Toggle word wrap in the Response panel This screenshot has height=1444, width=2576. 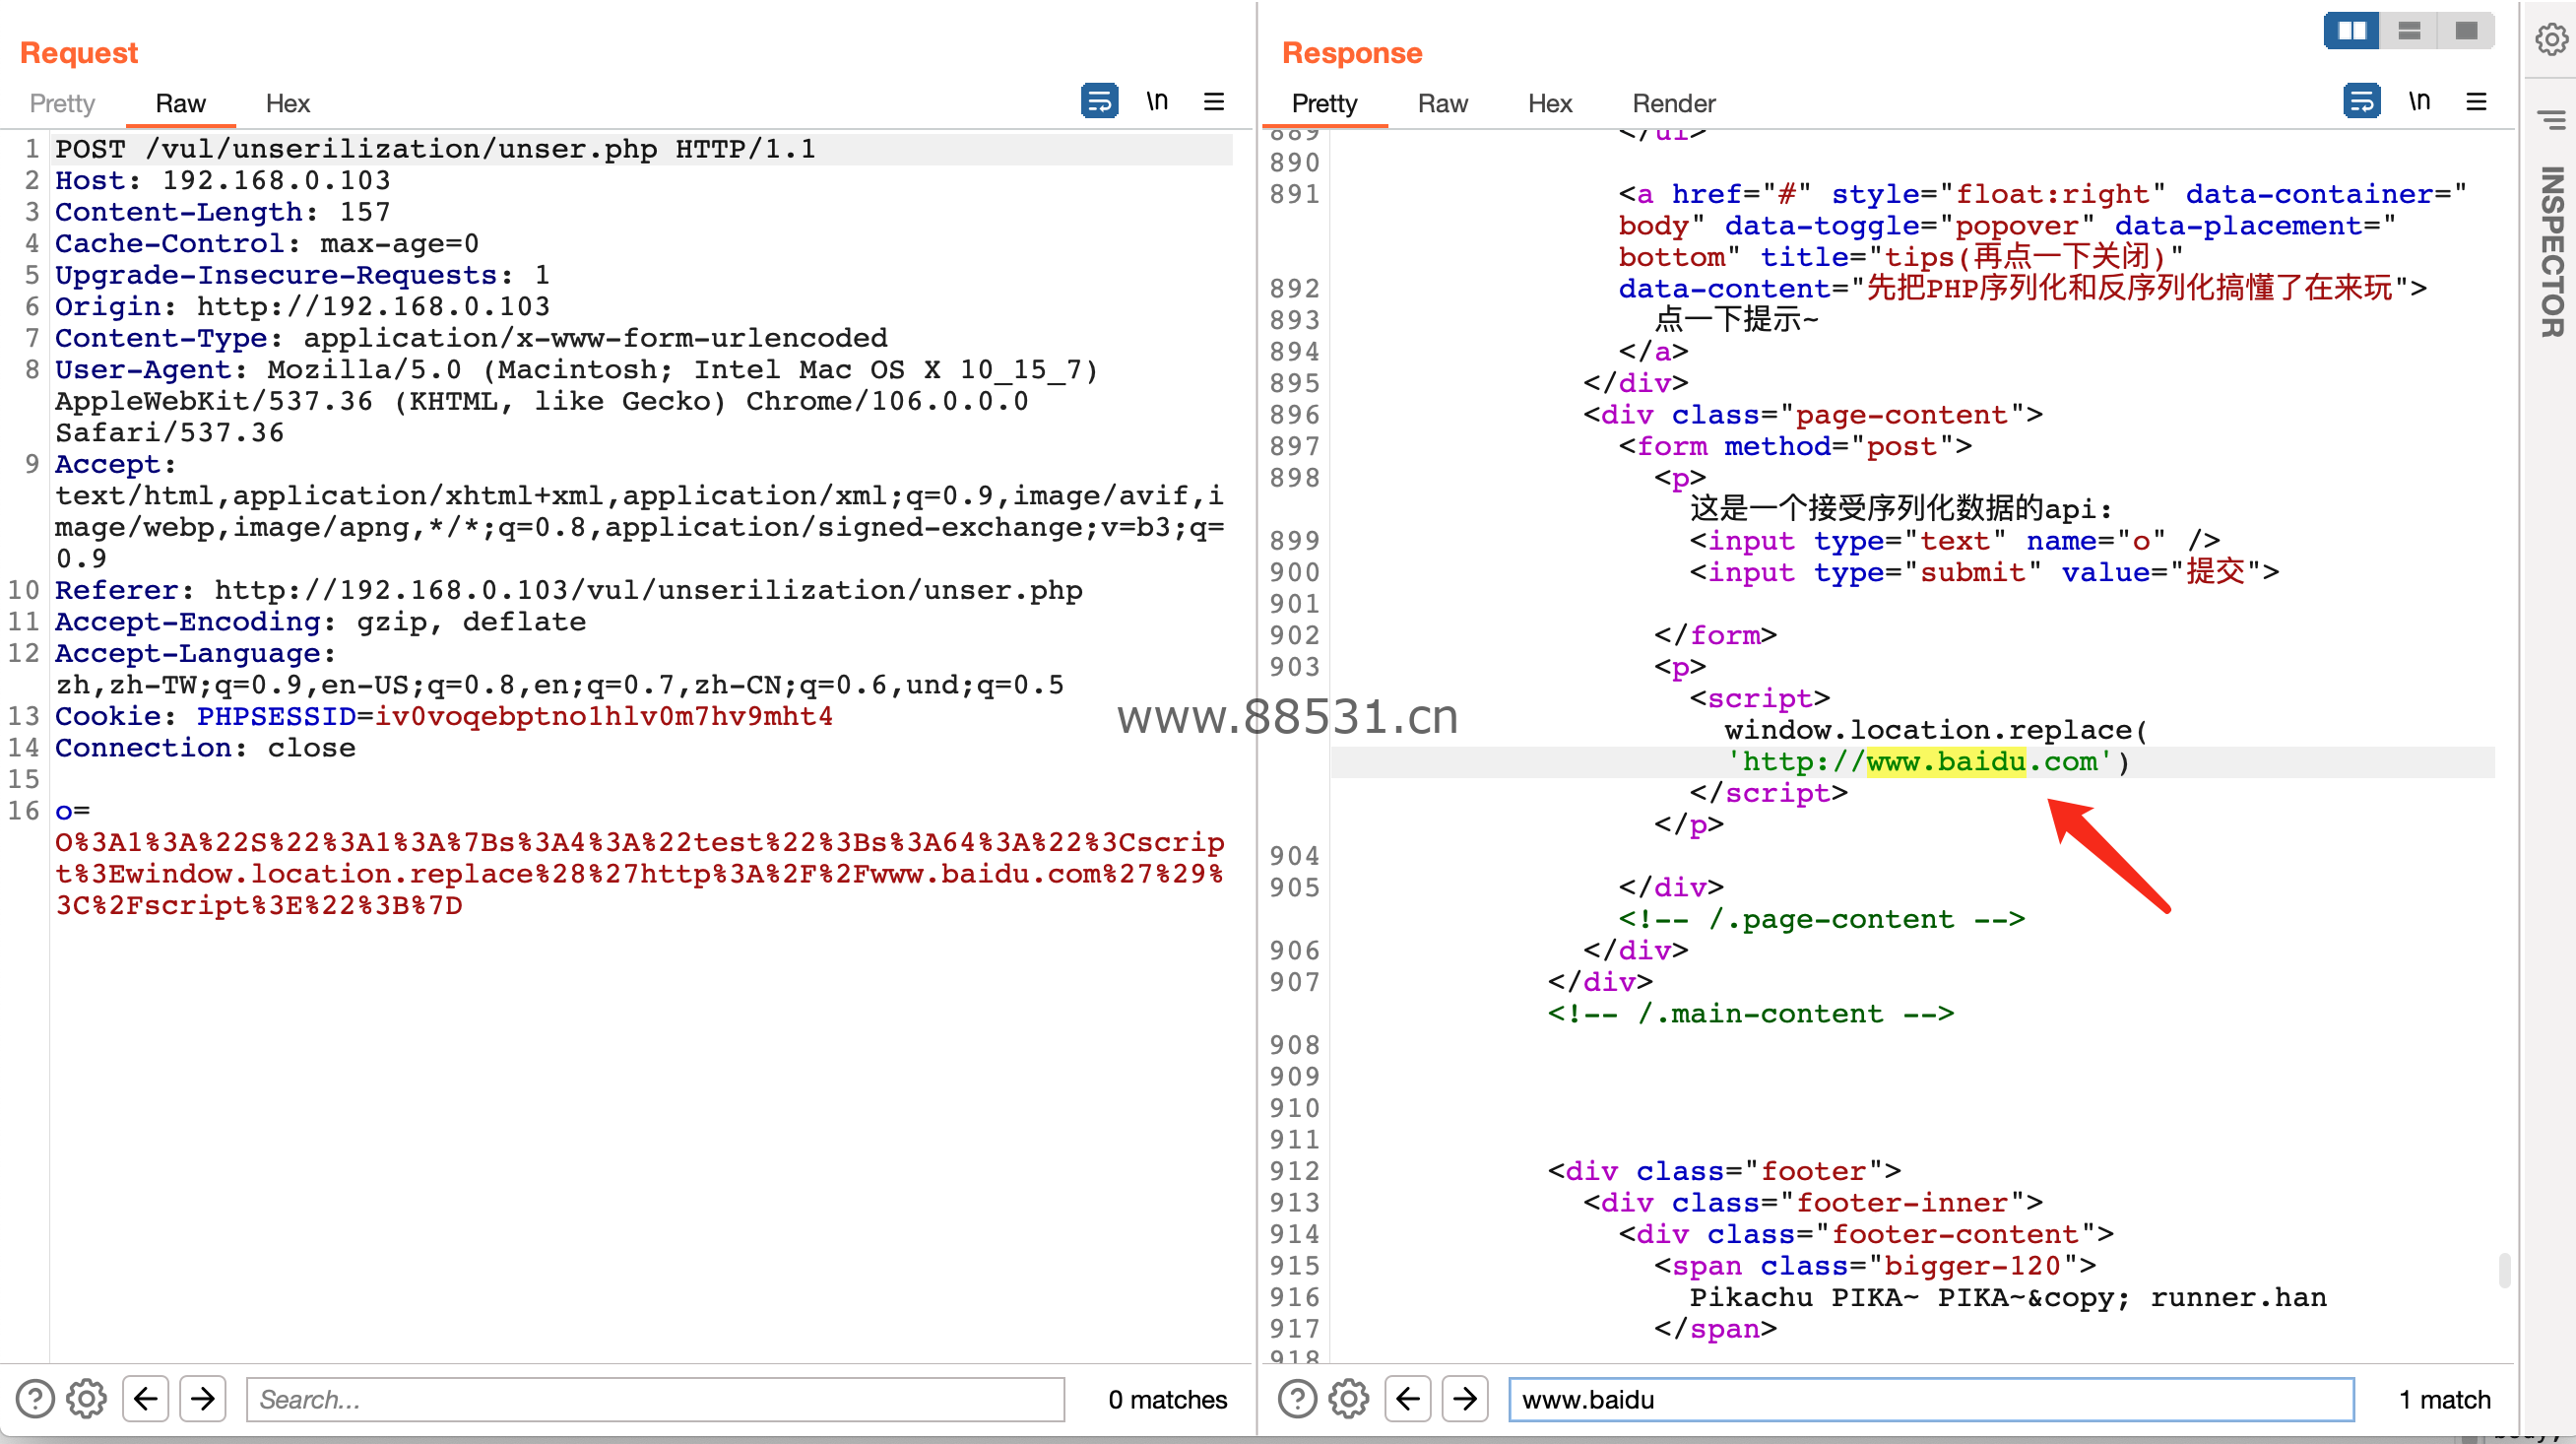tap(2361, 101)
